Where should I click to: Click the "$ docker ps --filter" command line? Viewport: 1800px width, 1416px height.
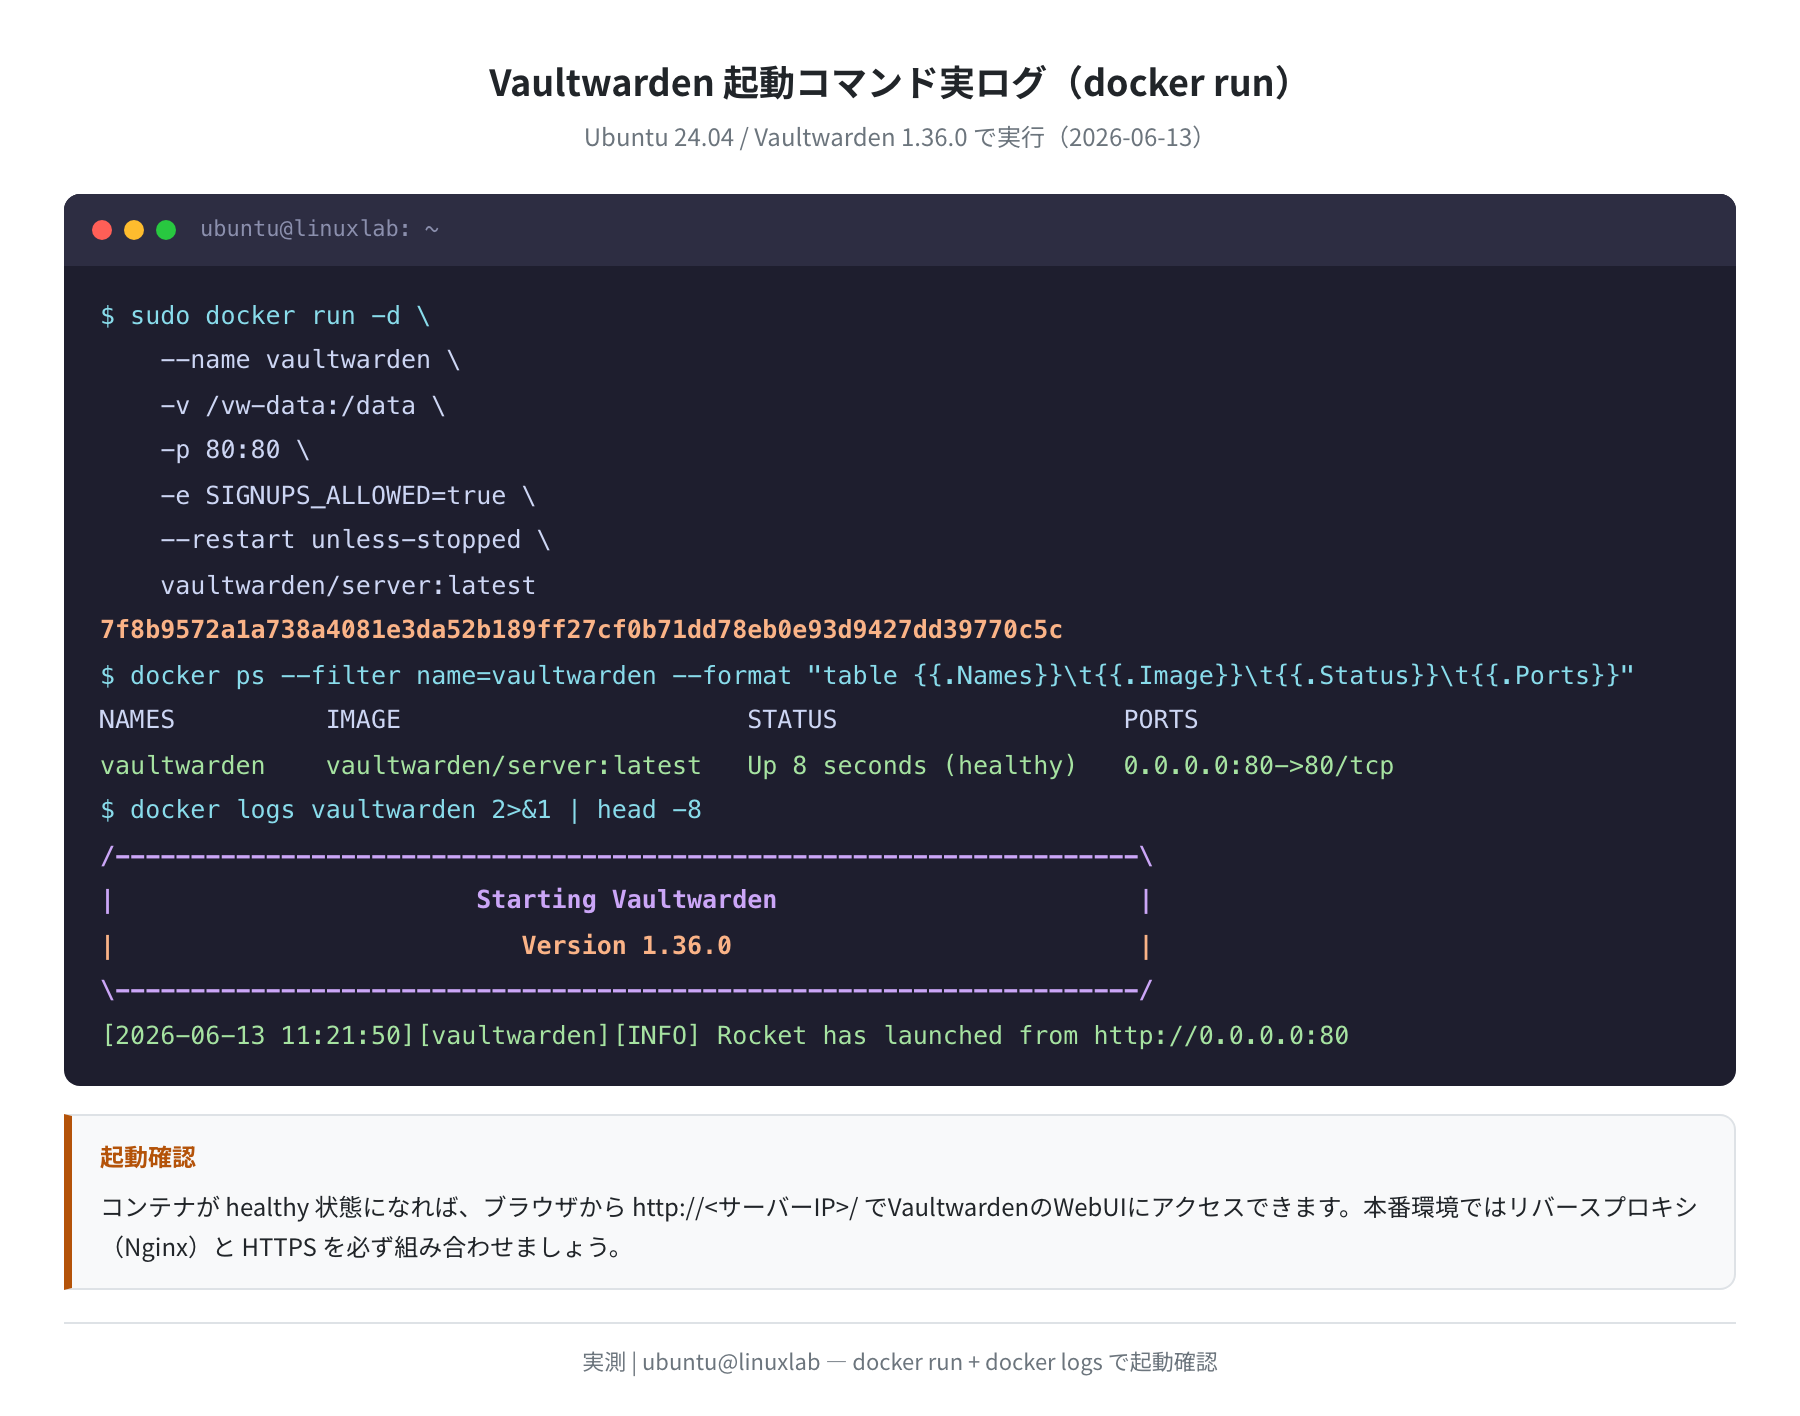[867, 676]
